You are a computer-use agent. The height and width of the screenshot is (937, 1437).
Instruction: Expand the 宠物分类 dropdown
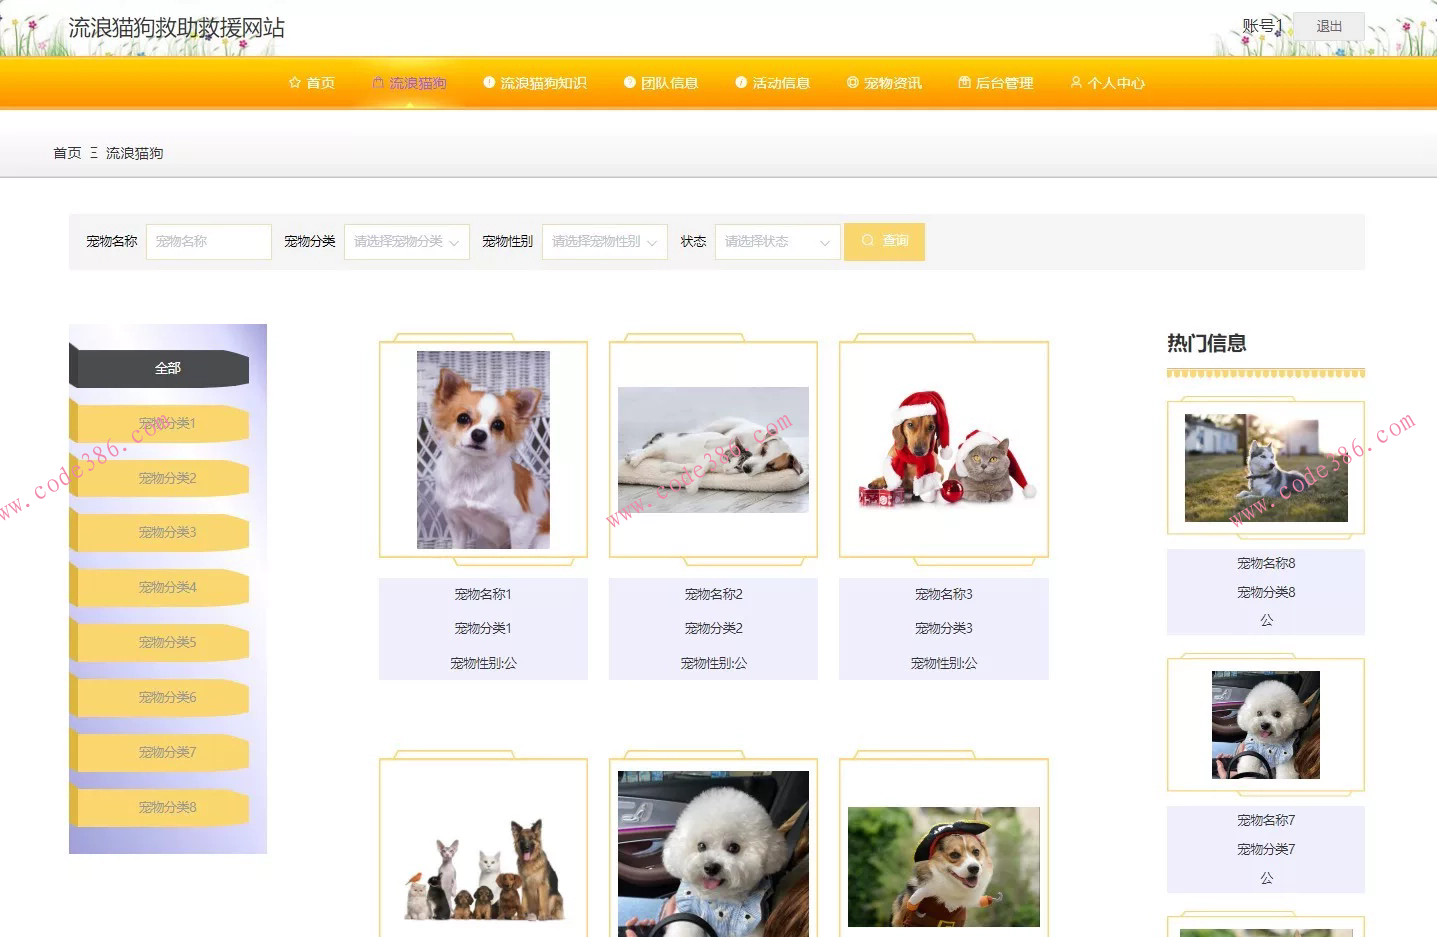point(406,242)
